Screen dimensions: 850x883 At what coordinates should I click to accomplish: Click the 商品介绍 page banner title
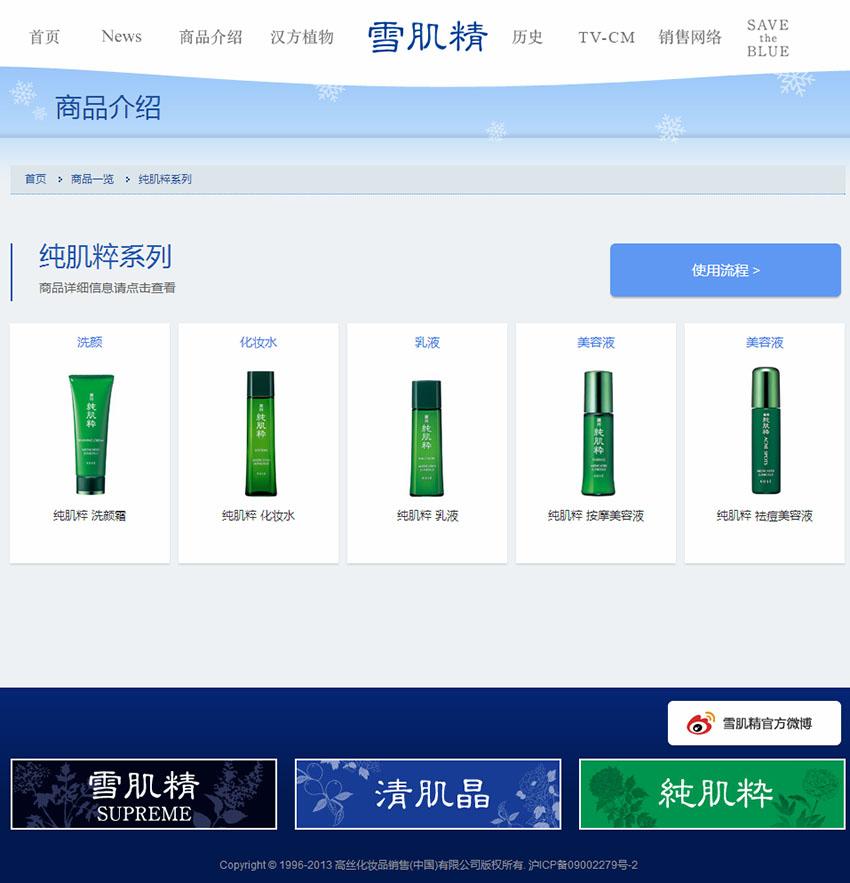(108, 108)
